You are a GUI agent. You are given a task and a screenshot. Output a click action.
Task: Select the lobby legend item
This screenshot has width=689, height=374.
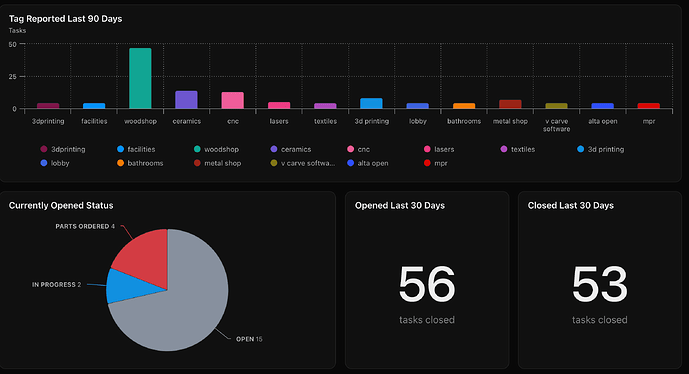click(x=55, y=163)
